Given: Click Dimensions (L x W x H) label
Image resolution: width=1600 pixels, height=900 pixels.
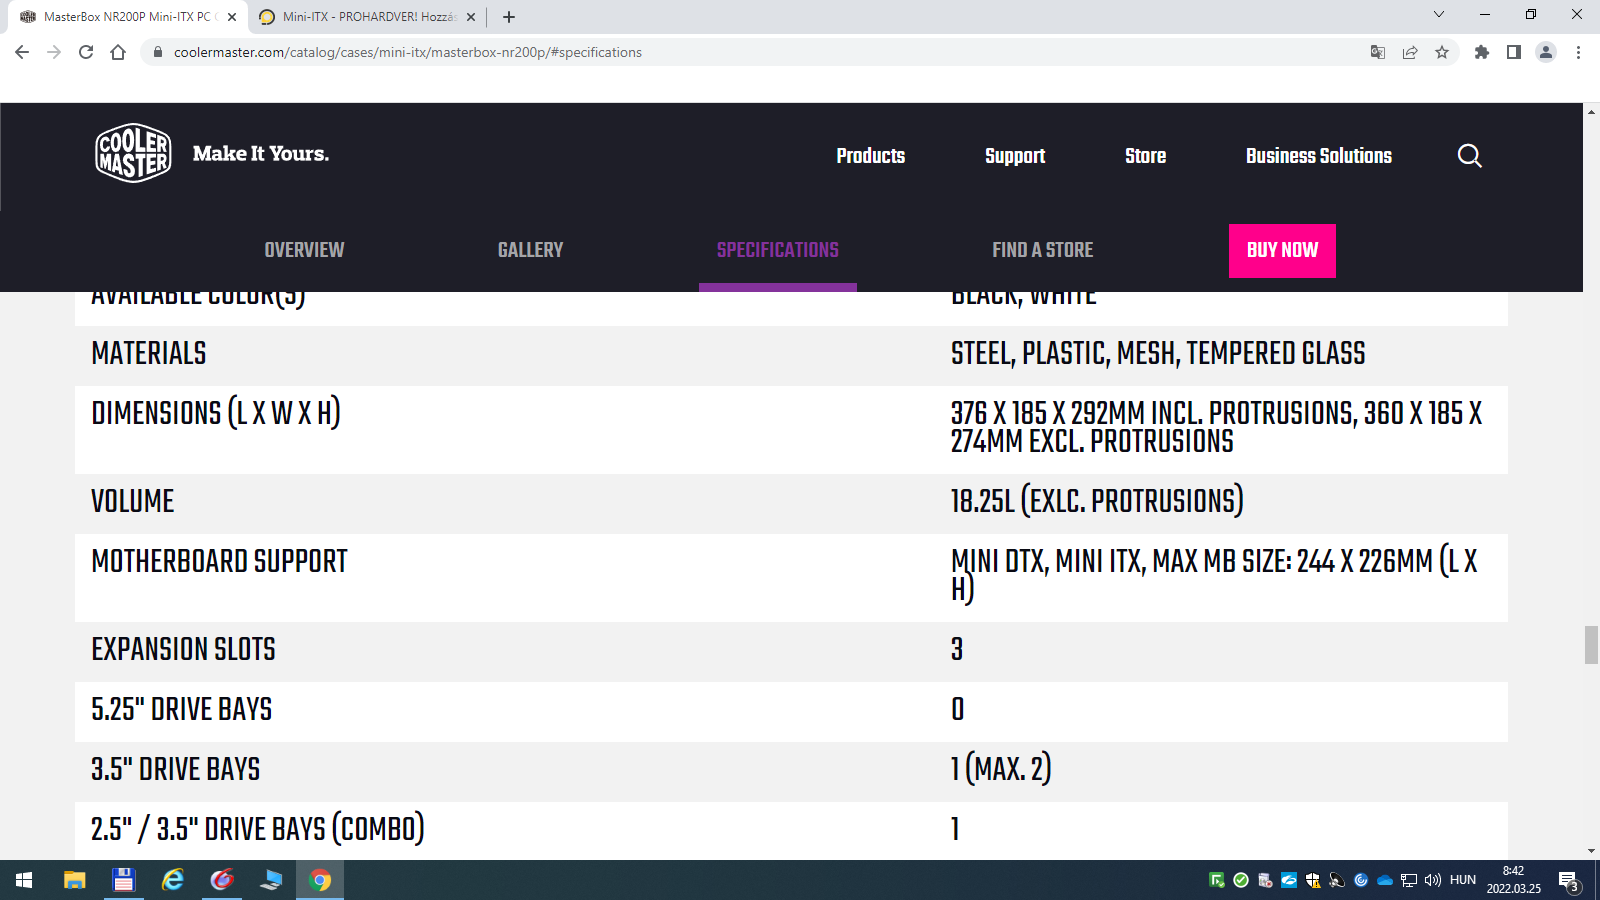Looking at the screenshot, I should [x=216, y=413].
